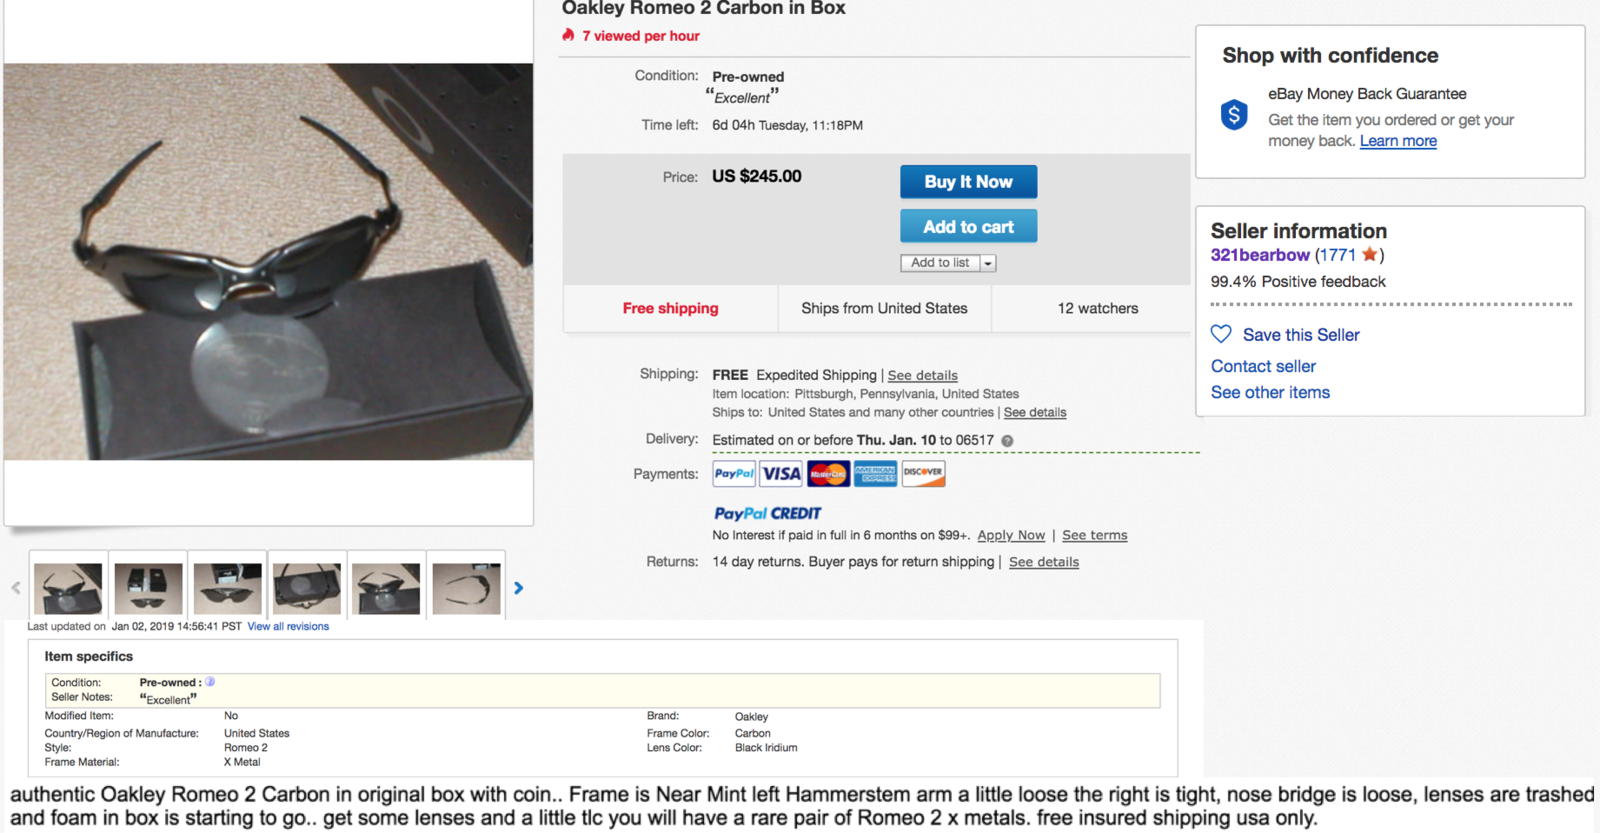This screenshot has height=833, width=1600.
Task: Click the Add to list button
Action: click(x=939, y=263)
